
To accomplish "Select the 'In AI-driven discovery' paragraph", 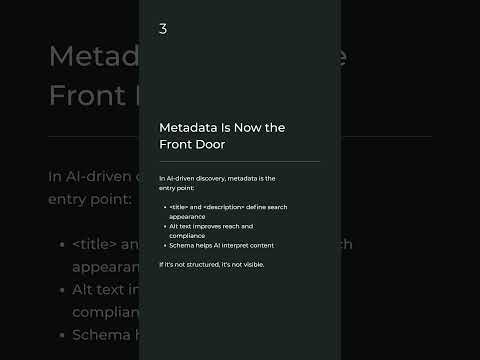I will point(217,183).
